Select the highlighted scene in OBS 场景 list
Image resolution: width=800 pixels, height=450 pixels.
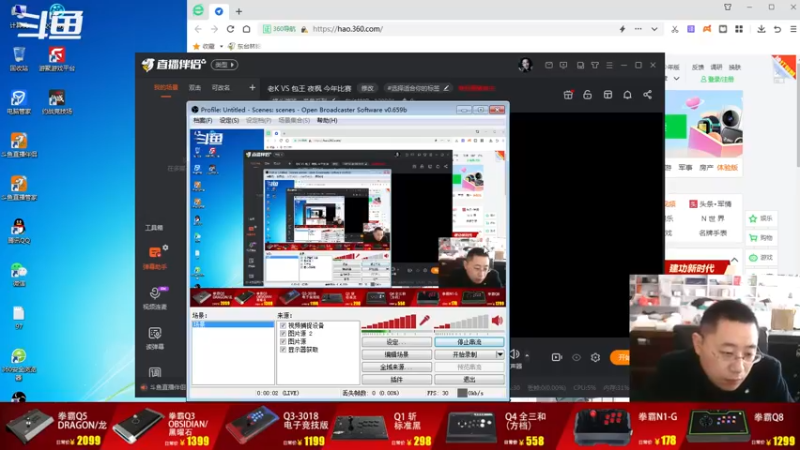[x=233, y=324]
